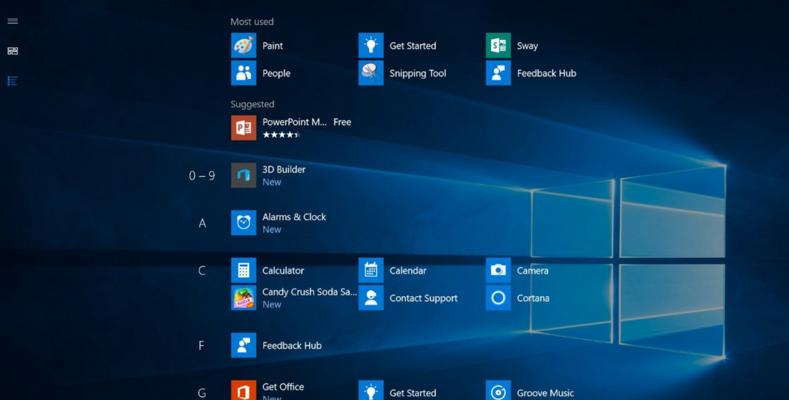
Task: Click the letter A group header
Action: point(202,223)
